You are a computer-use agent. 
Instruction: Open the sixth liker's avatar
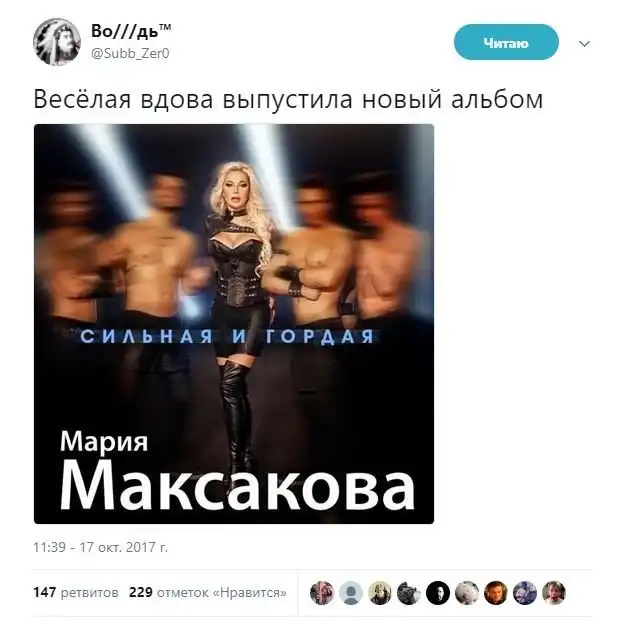(x=467, y=593)
